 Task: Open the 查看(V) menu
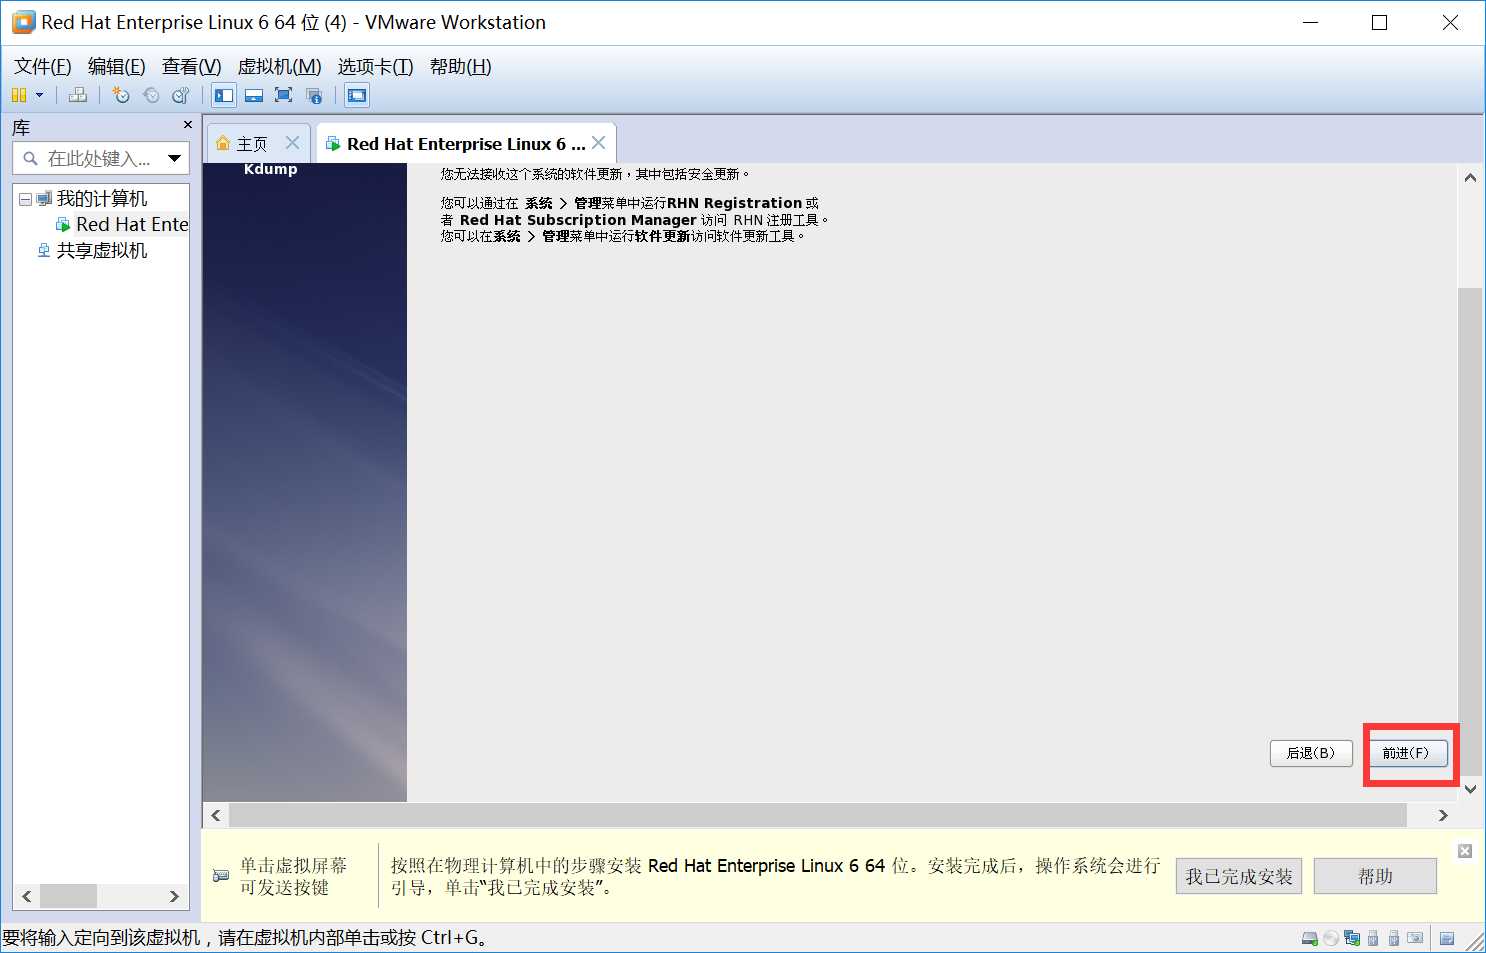click(x=192, y=66)
